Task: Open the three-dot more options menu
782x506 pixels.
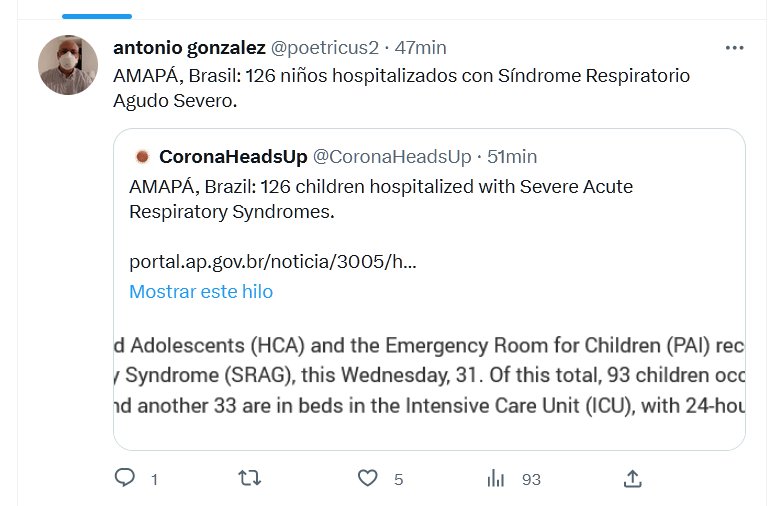Action: 735,48
